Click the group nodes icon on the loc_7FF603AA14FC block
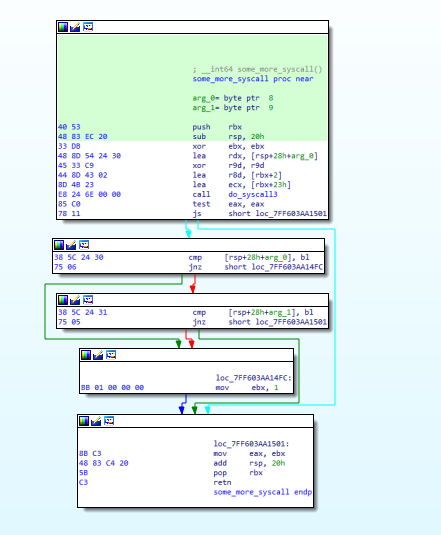This screenshot has width=441, height=535. [x=111, y=355]
